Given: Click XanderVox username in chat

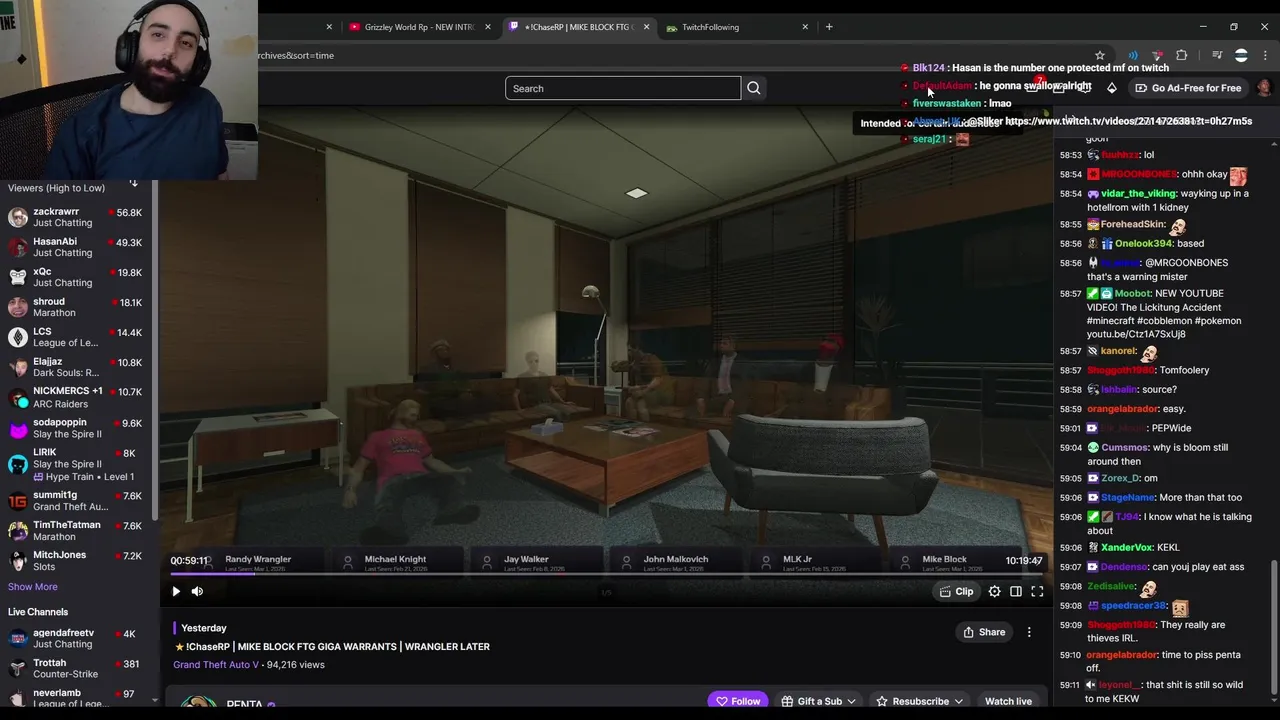Looking at the screenshot, I should 1126,547.
